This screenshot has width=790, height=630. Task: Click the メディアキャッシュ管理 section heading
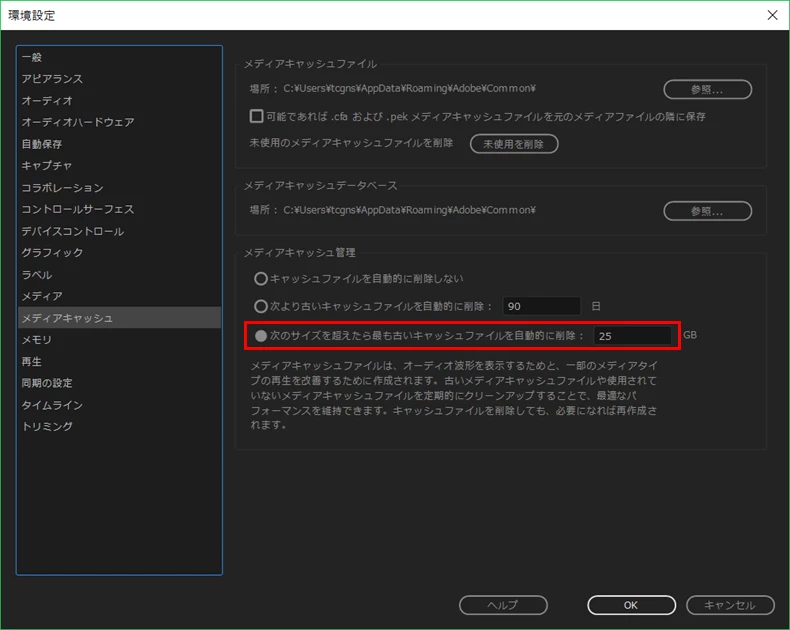(300, 253)
